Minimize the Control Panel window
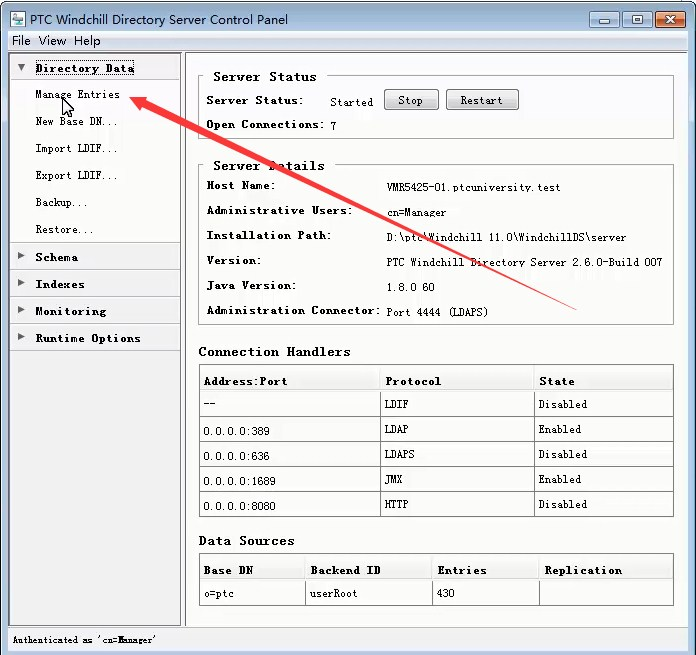 604,20
